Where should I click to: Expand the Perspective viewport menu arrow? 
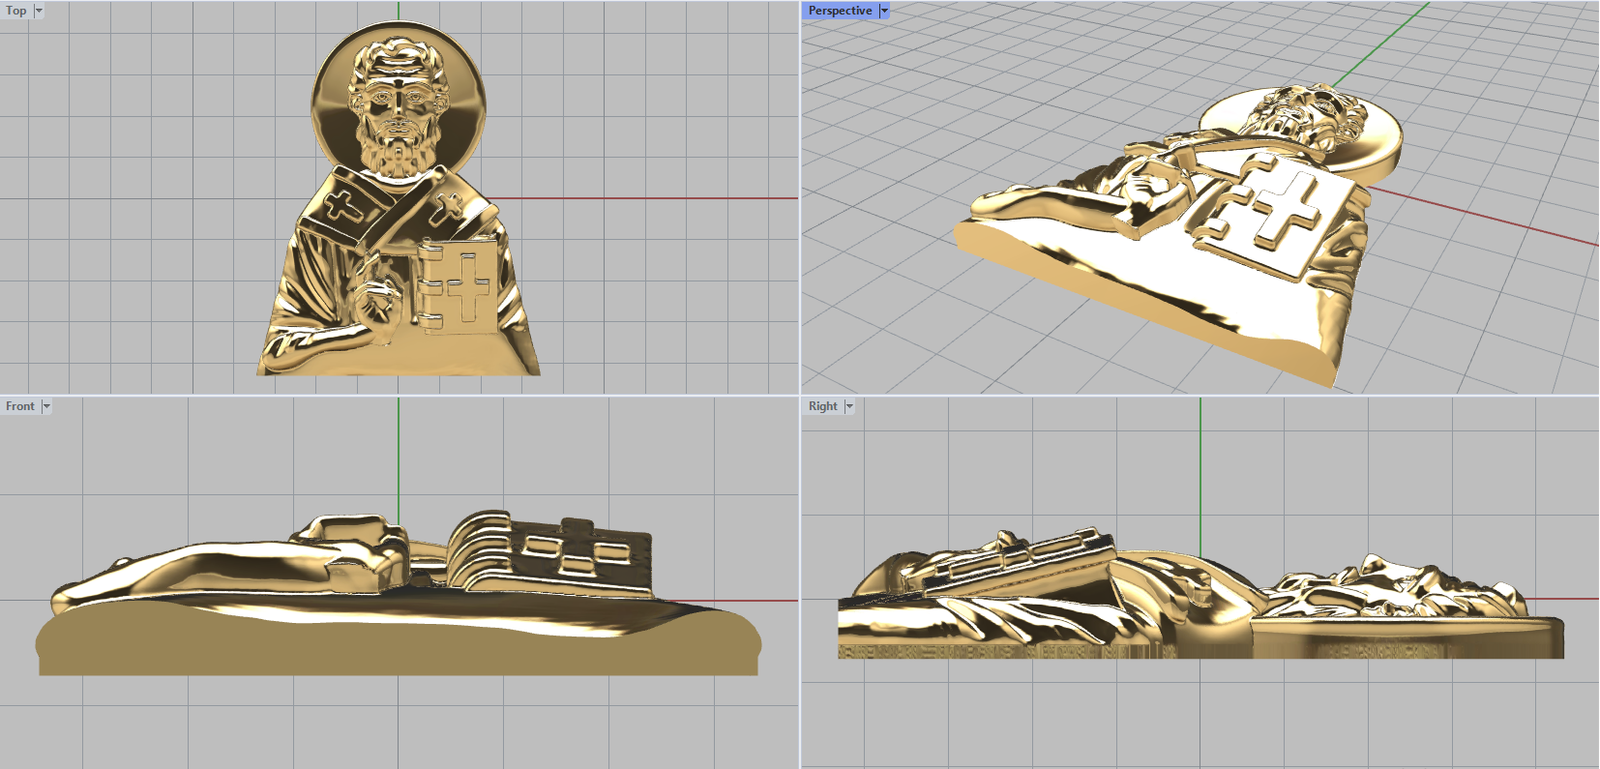click(884, 11)
